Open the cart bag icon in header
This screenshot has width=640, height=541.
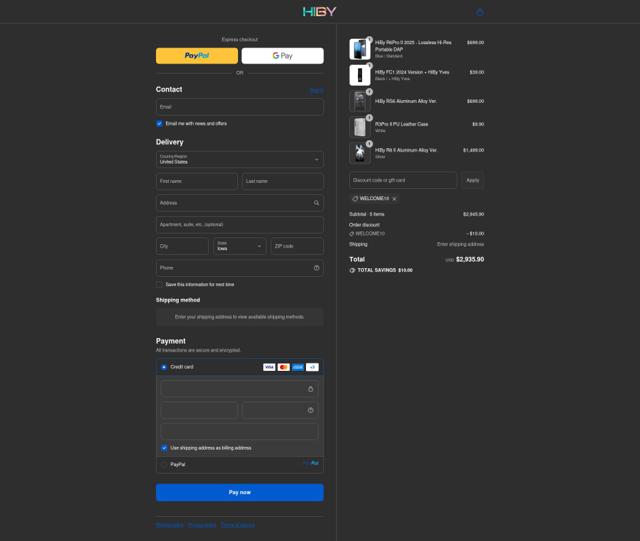480,12
